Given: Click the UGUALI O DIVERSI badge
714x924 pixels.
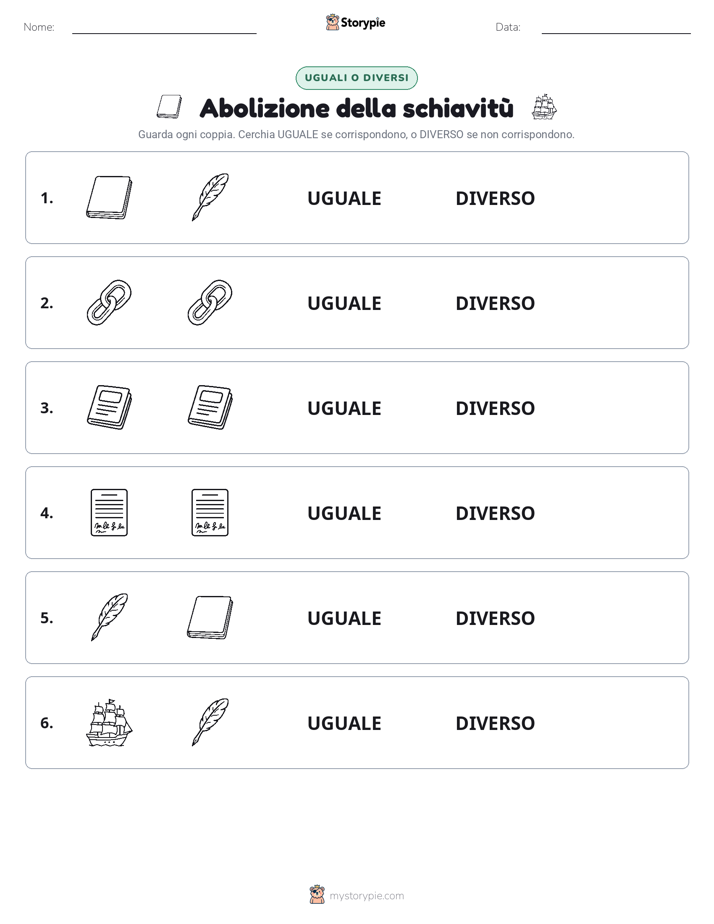Looking at the screenshot, I should tap(356, 78).
